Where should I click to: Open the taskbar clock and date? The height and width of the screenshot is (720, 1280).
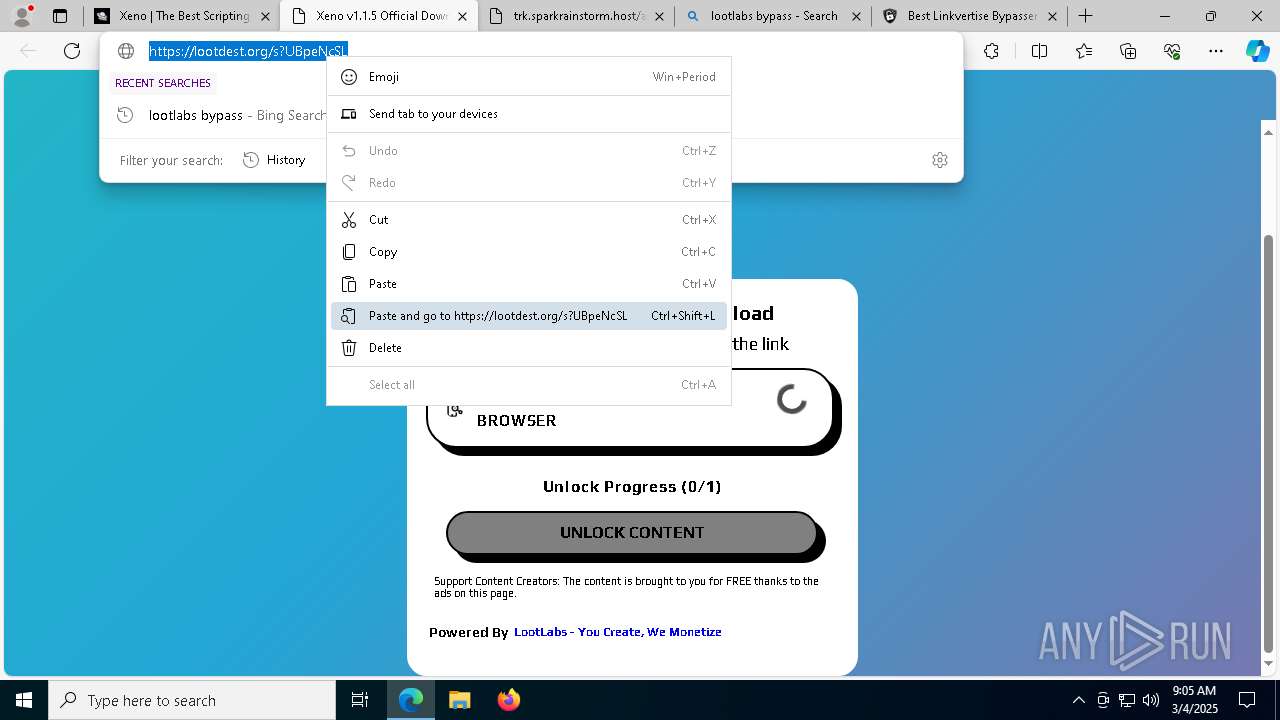1194,700
